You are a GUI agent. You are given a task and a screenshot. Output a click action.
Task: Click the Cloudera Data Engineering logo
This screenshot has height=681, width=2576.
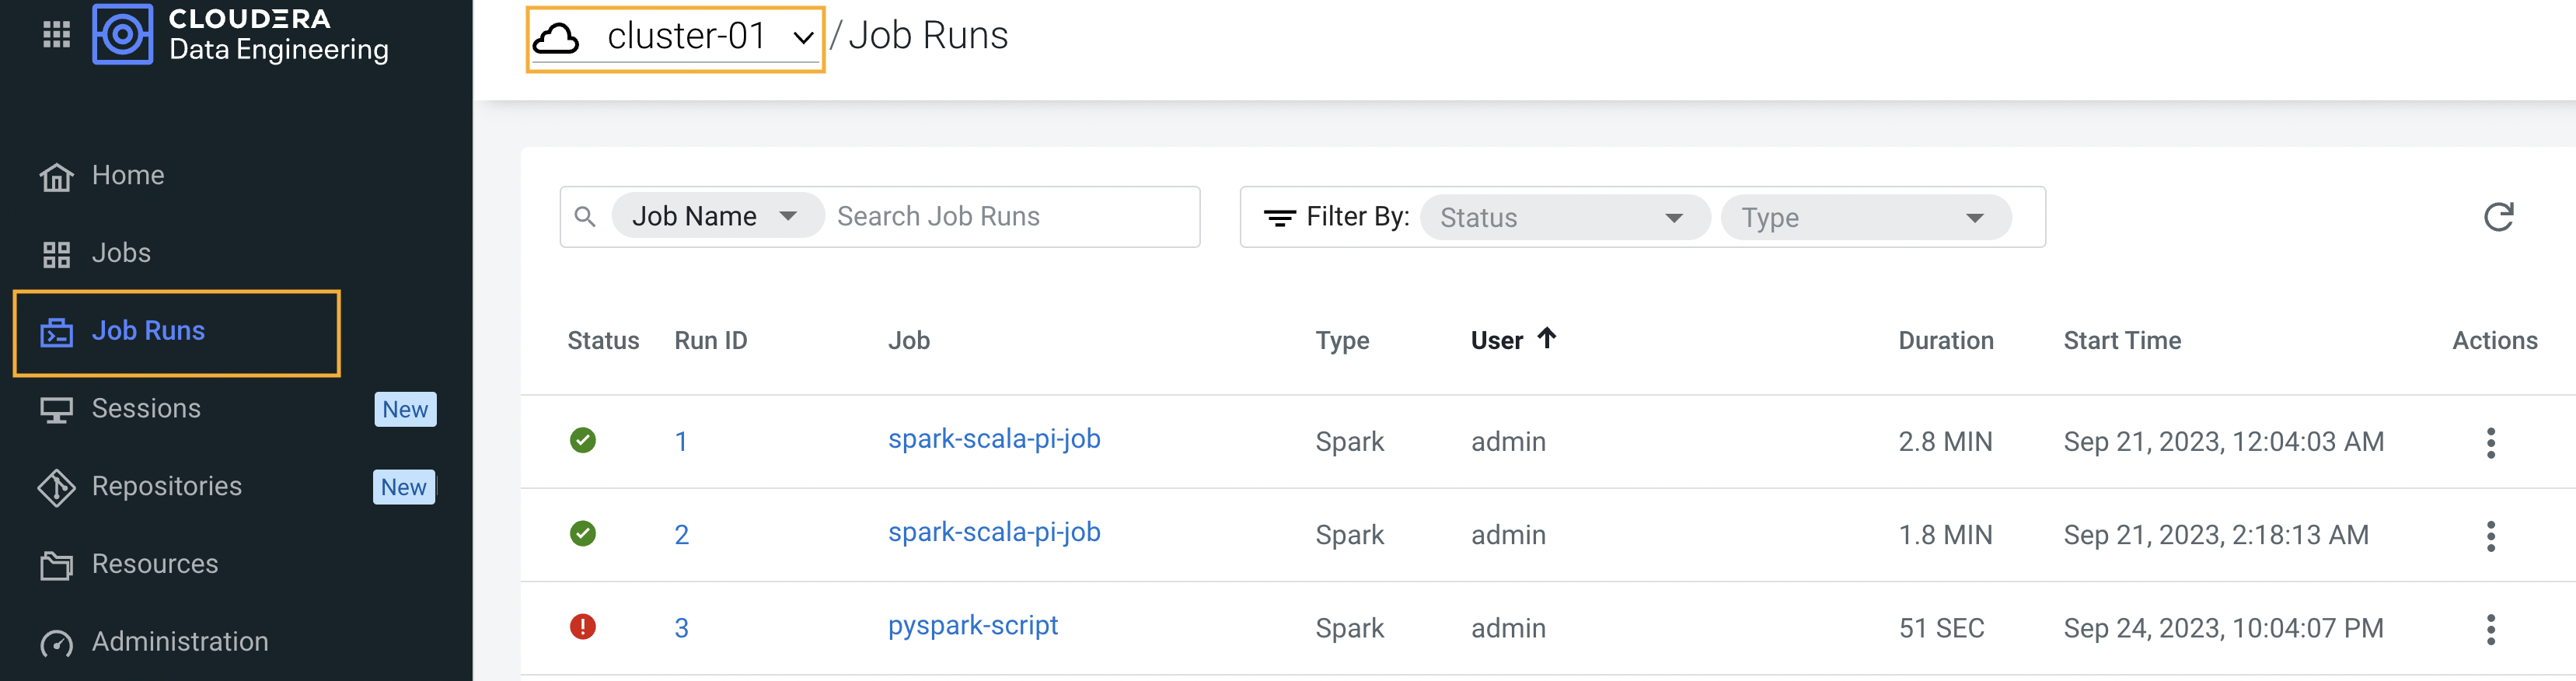[122, 34]
